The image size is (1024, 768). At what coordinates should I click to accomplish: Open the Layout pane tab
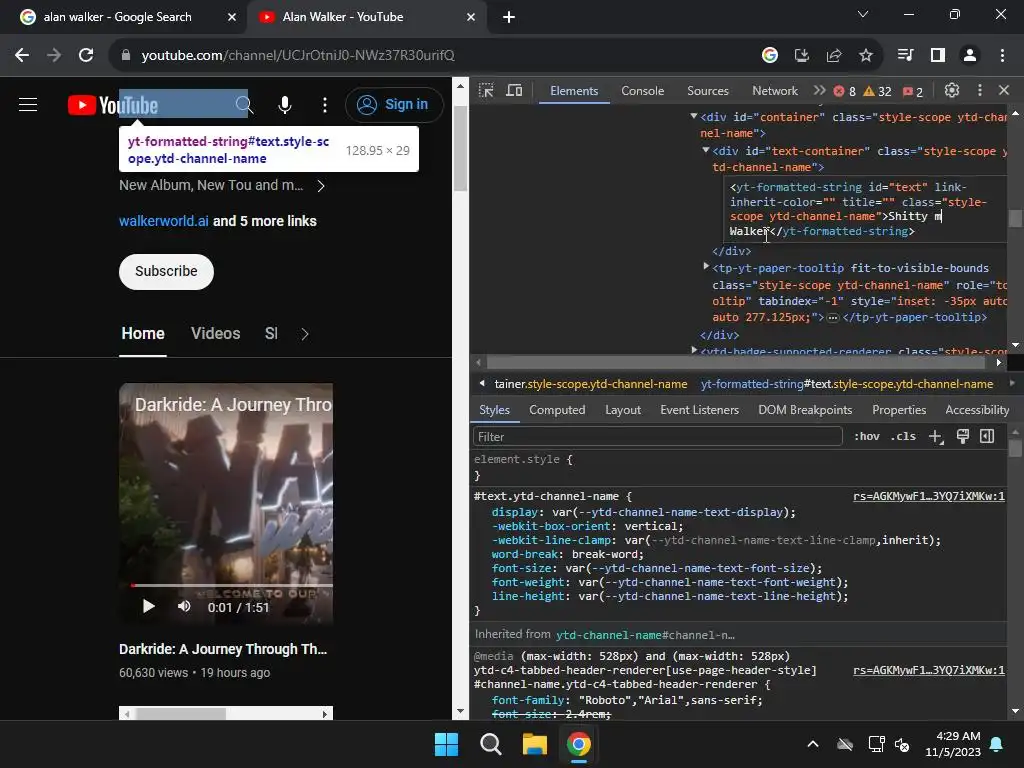click(x=622, y=409)
